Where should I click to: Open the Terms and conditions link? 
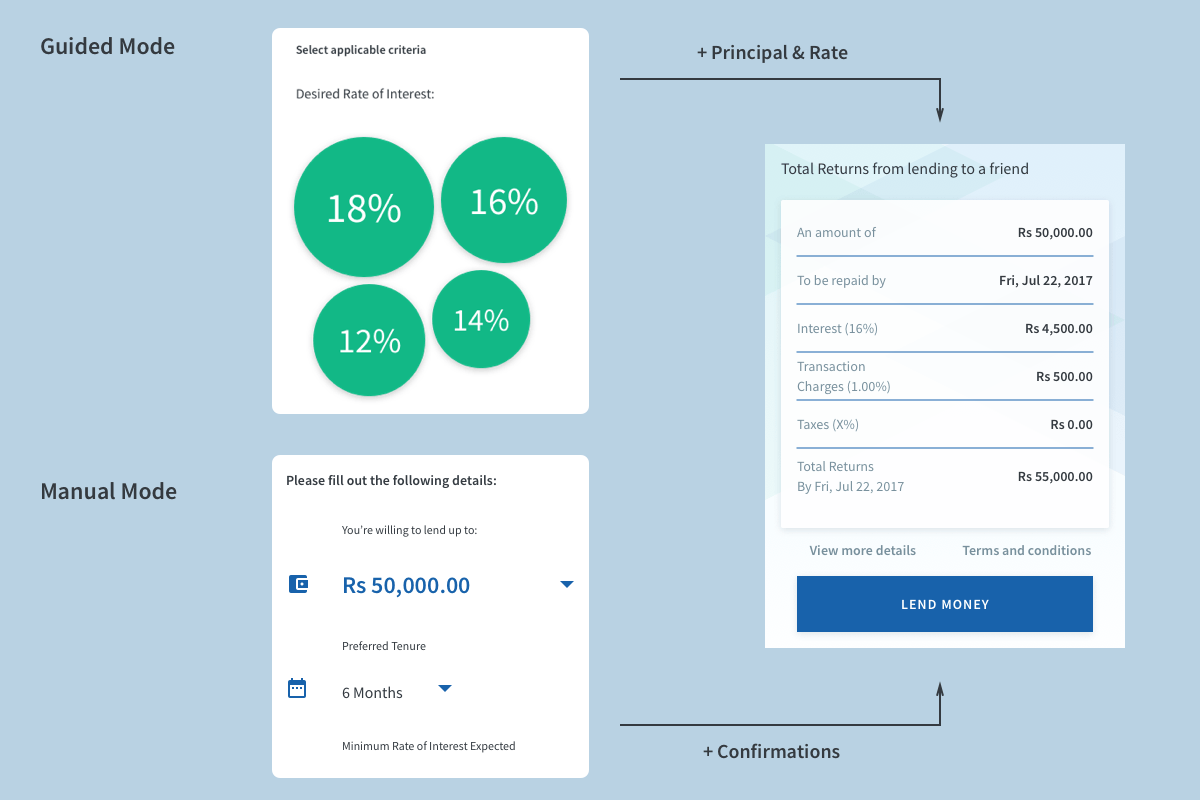click(1026, 550)
